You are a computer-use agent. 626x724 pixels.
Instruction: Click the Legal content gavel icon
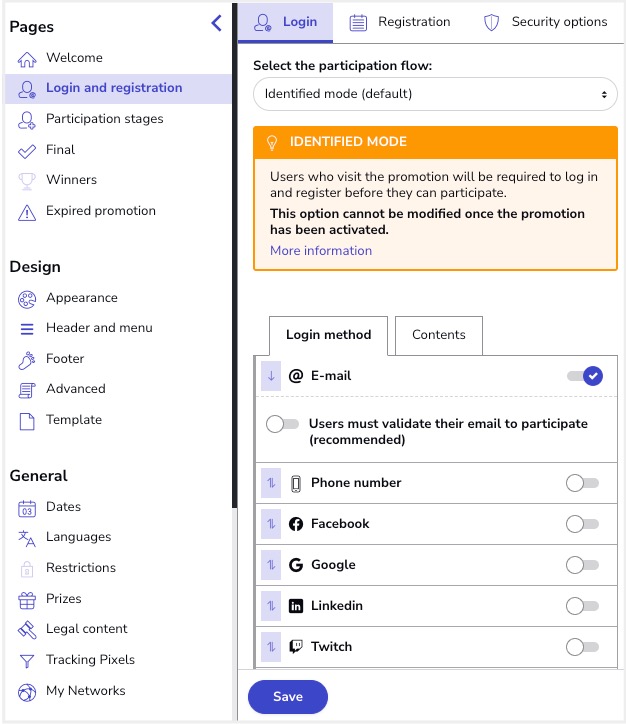pyautogui.click(x=27, y=629)
